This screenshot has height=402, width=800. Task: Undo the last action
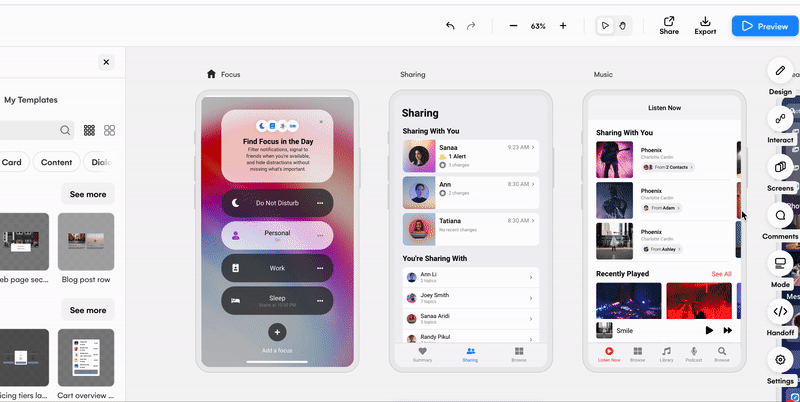coord(450,26)
